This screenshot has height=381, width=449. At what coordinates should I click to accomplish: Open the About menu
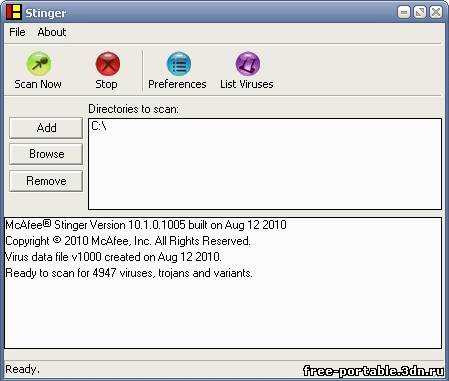coord(52,32)
